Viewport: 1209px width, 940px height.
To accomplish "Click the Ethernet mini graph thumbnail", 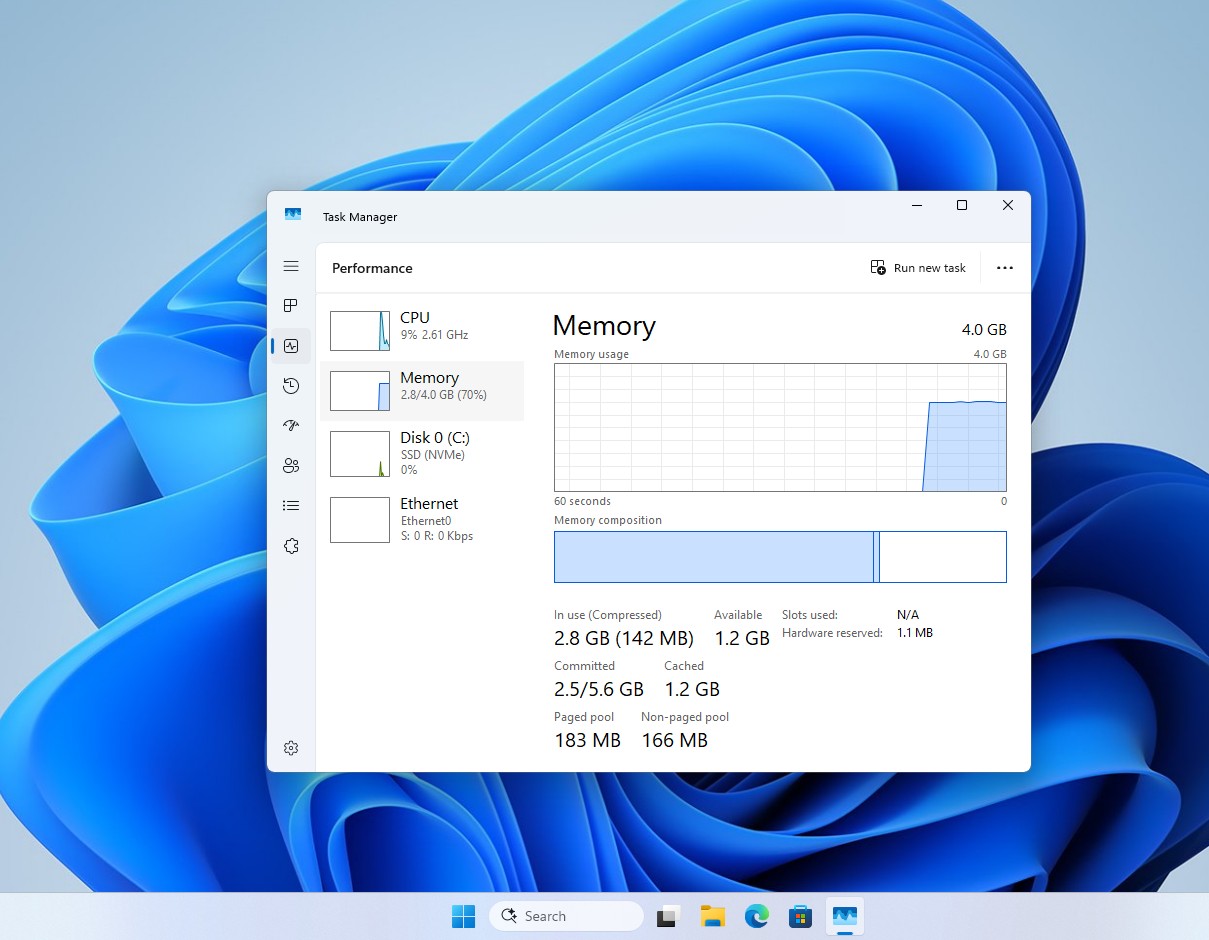I will click(360, 520).
